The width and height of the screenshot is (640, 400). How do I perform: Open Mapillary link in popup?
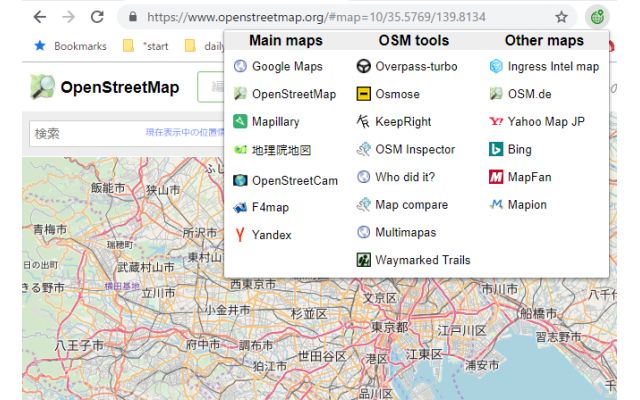coord(276,122)
